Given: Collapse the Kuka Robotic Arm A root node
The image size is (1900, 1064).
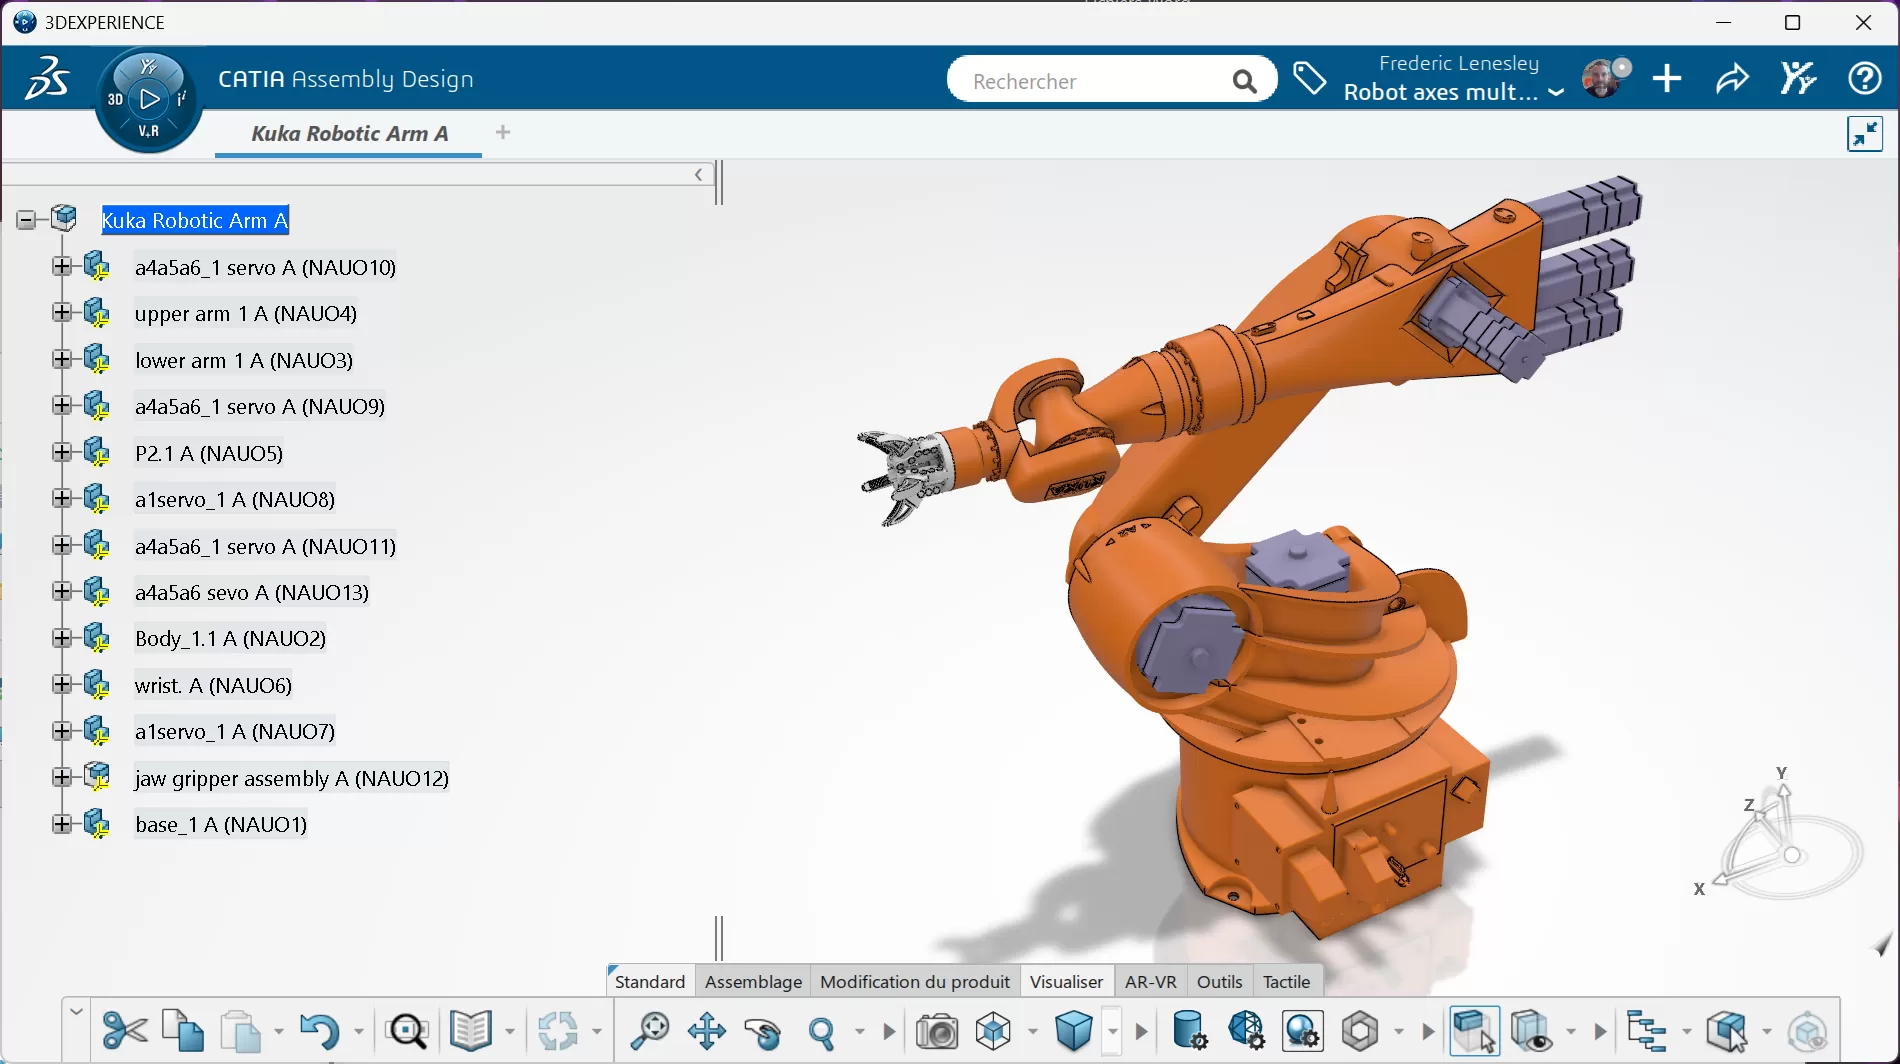Looking at the screenshot, I should tap(24, 218).
